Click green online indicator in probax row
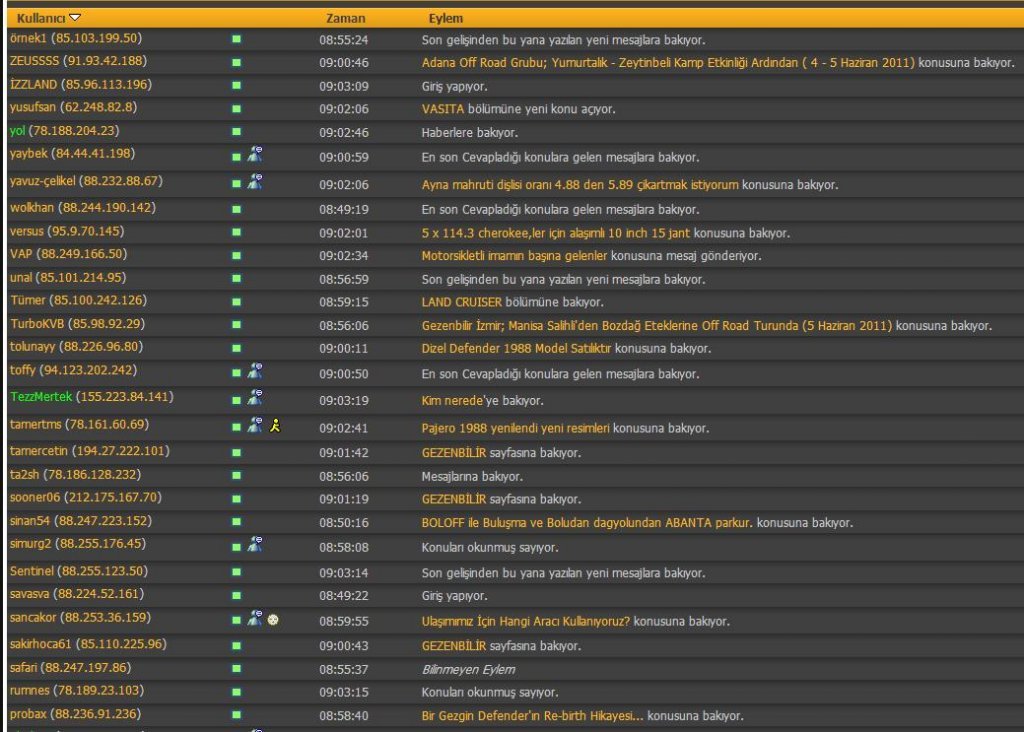This screenshot has width=1024, height=732. (x=237, y=716)
